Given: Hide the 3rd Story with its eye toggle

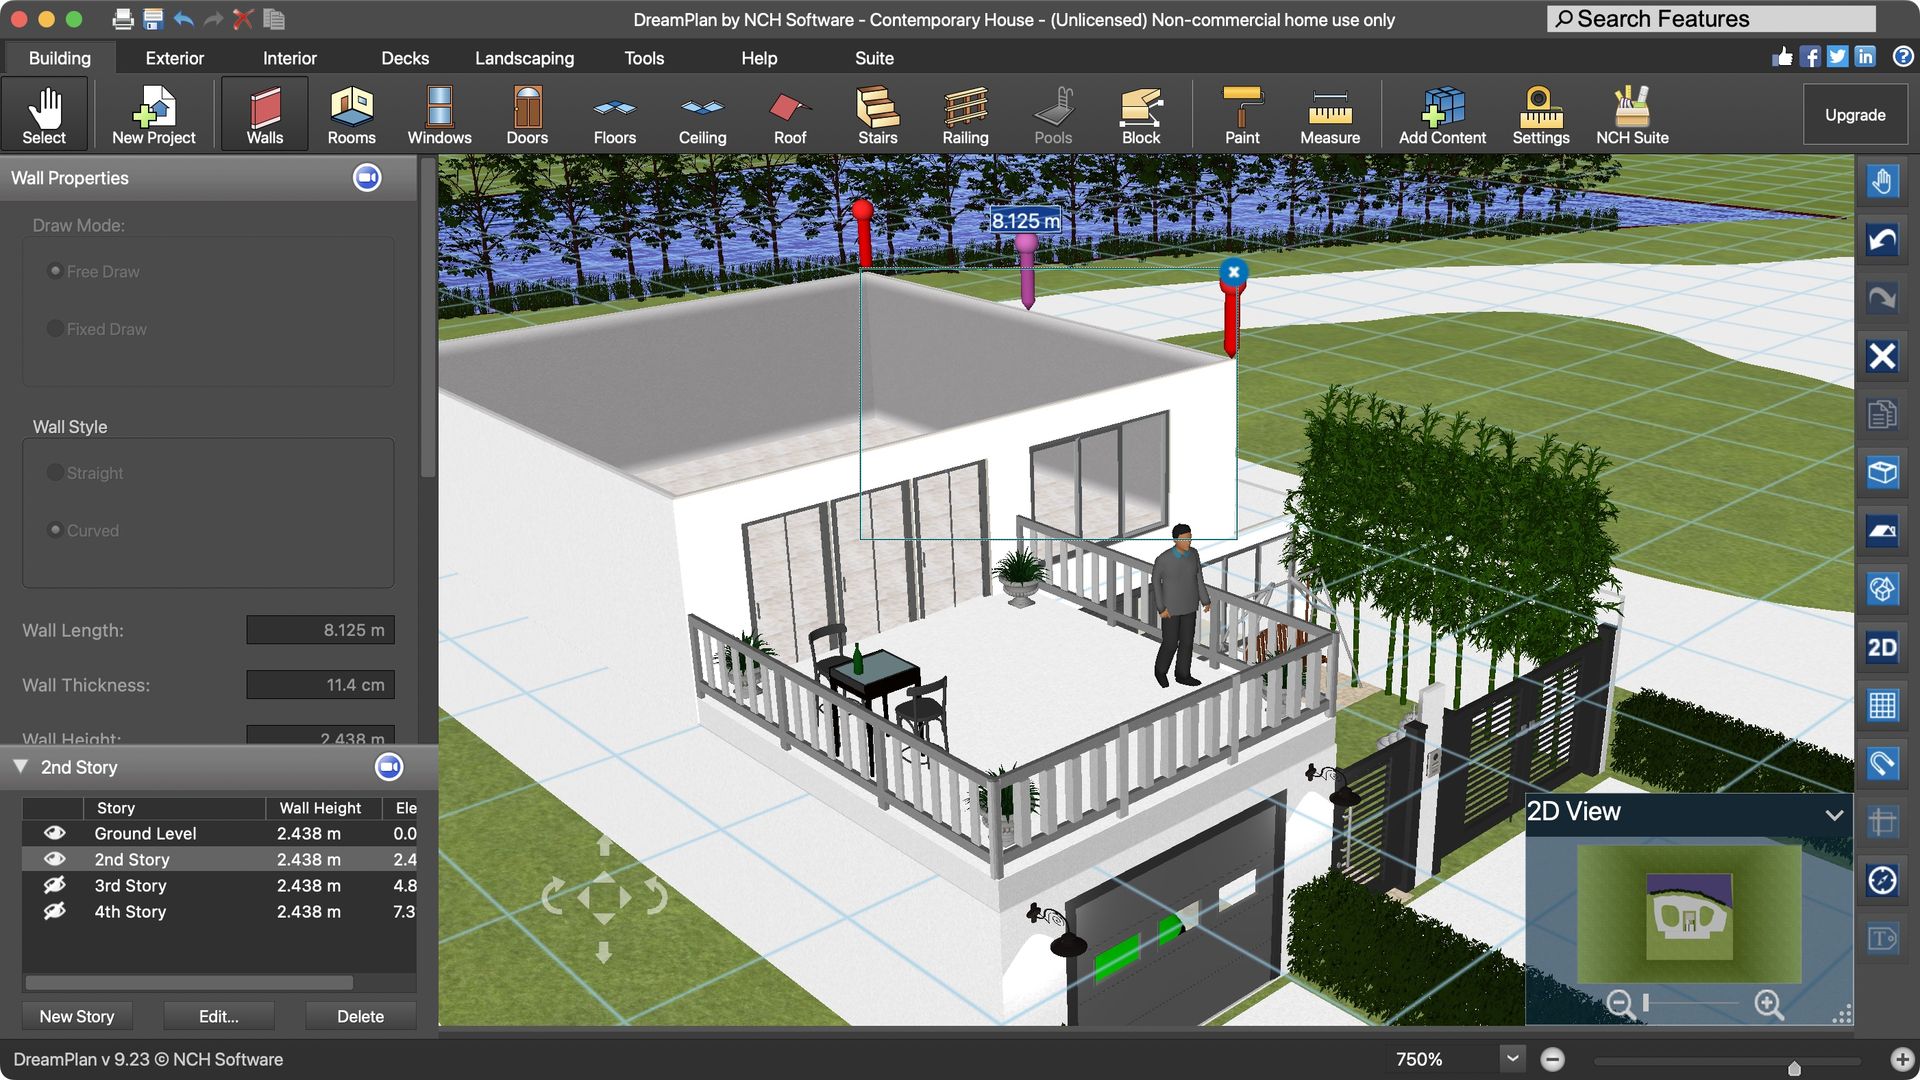Looking at the screenshot, I should pyautogui.click(x=55, y=885).
